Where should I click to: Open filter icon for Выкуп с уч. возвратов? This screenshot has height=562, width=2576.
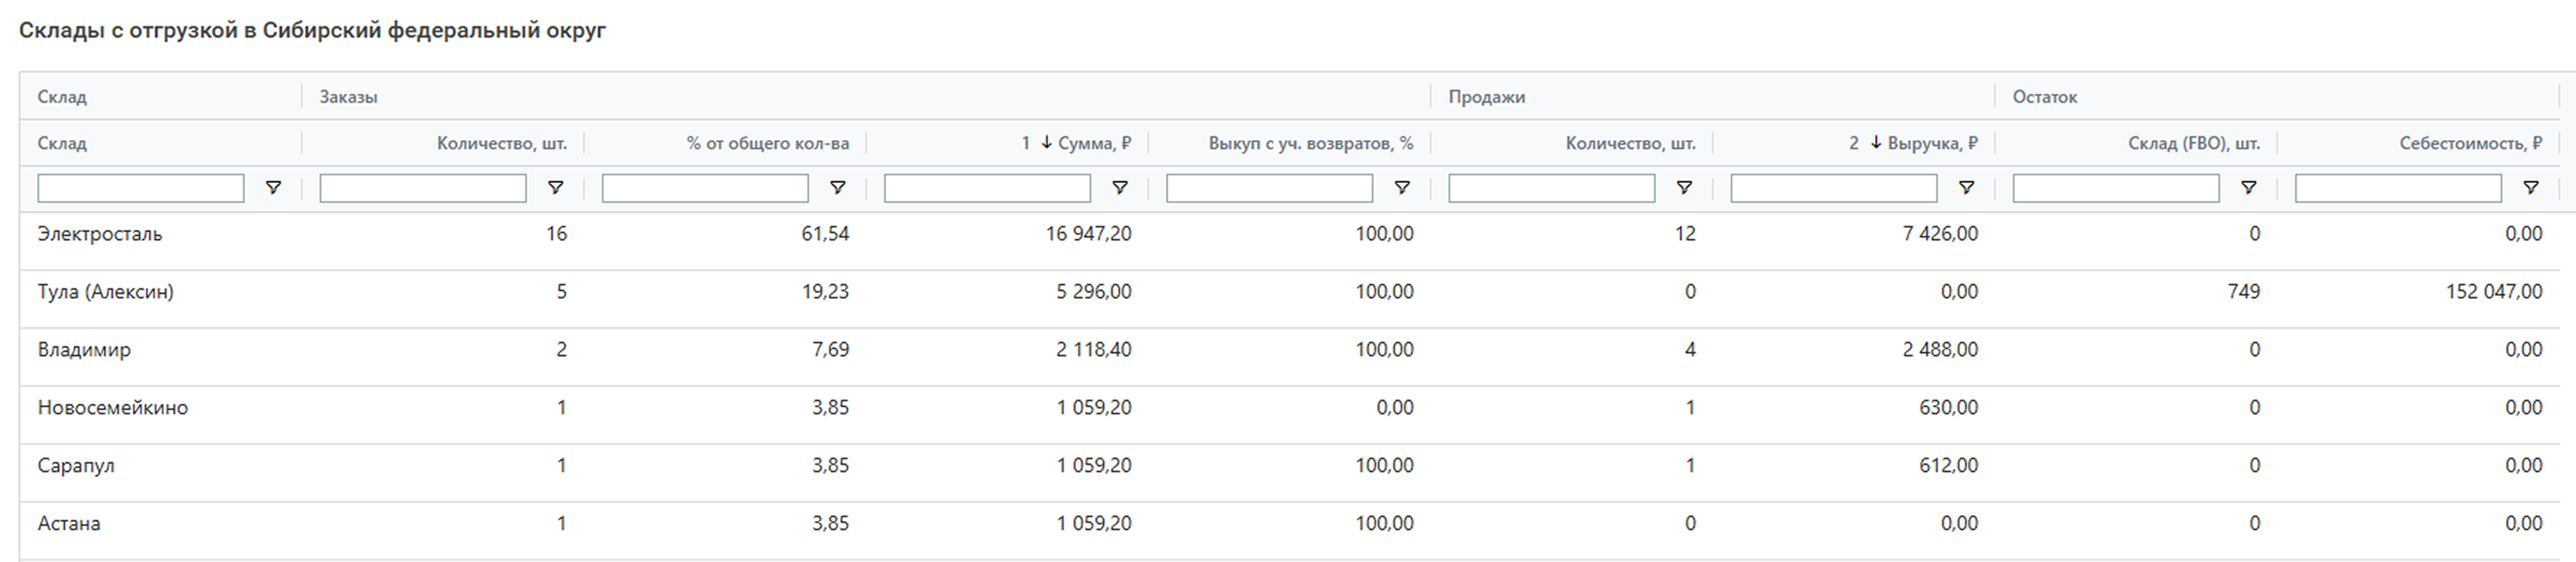(1401, 188)
